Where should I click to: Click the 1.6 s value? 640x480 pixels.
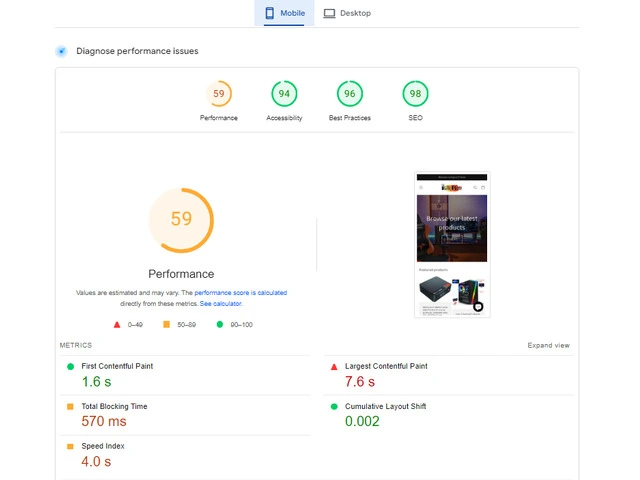click(96, 382)
